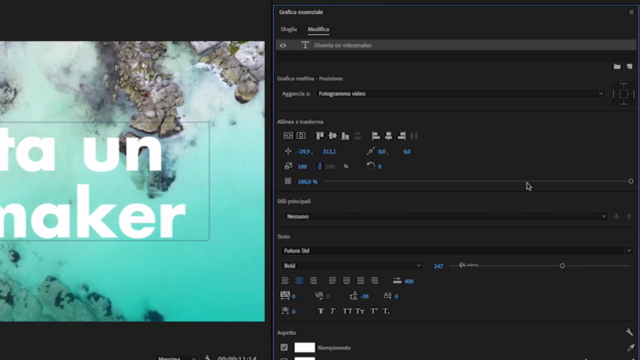
Task: Click the new group folder icon
Action: pos(617,66)
